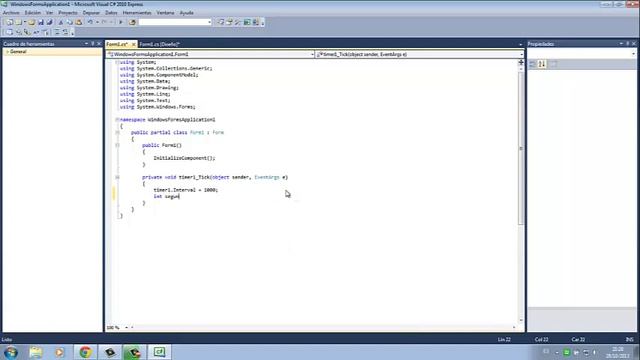Switch to the Form1.cs [Diseño] tab

point(159,44)
